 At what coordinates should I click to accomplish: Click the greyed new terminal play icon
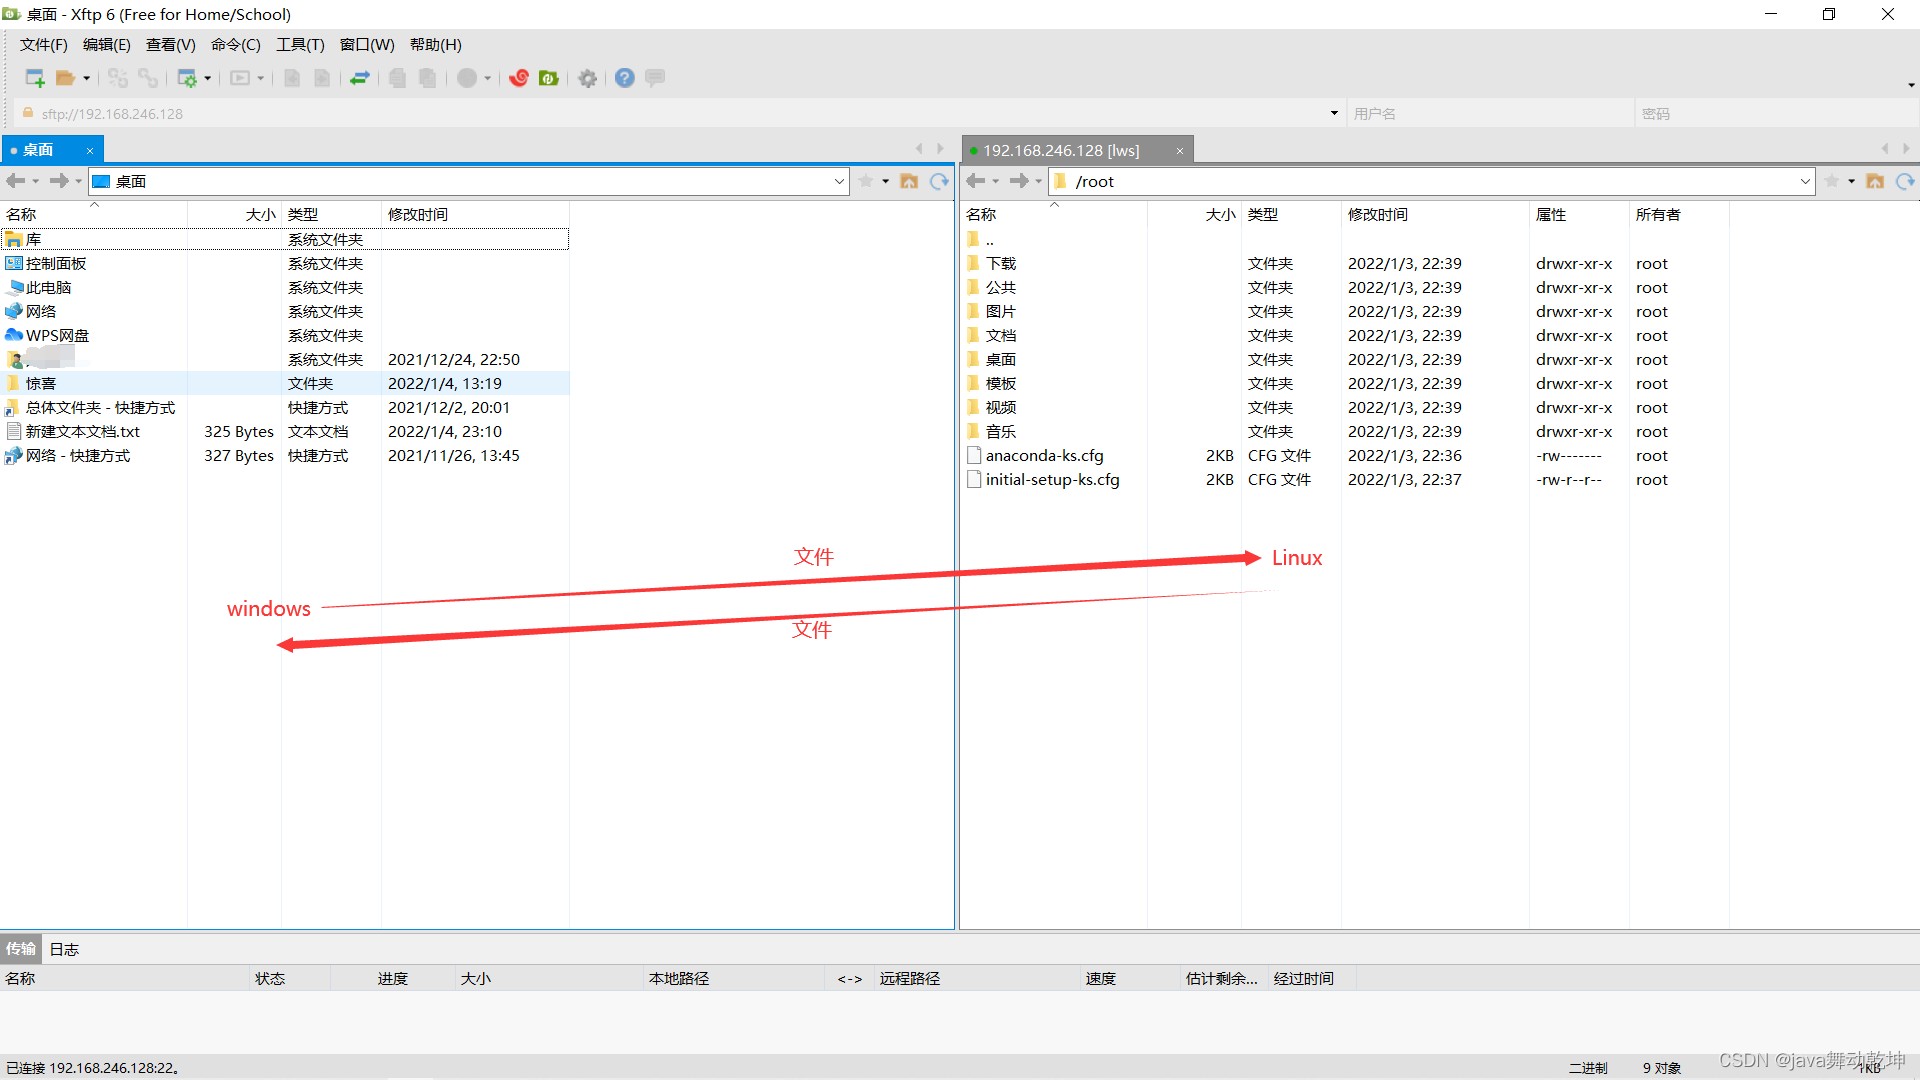point(240,78)
